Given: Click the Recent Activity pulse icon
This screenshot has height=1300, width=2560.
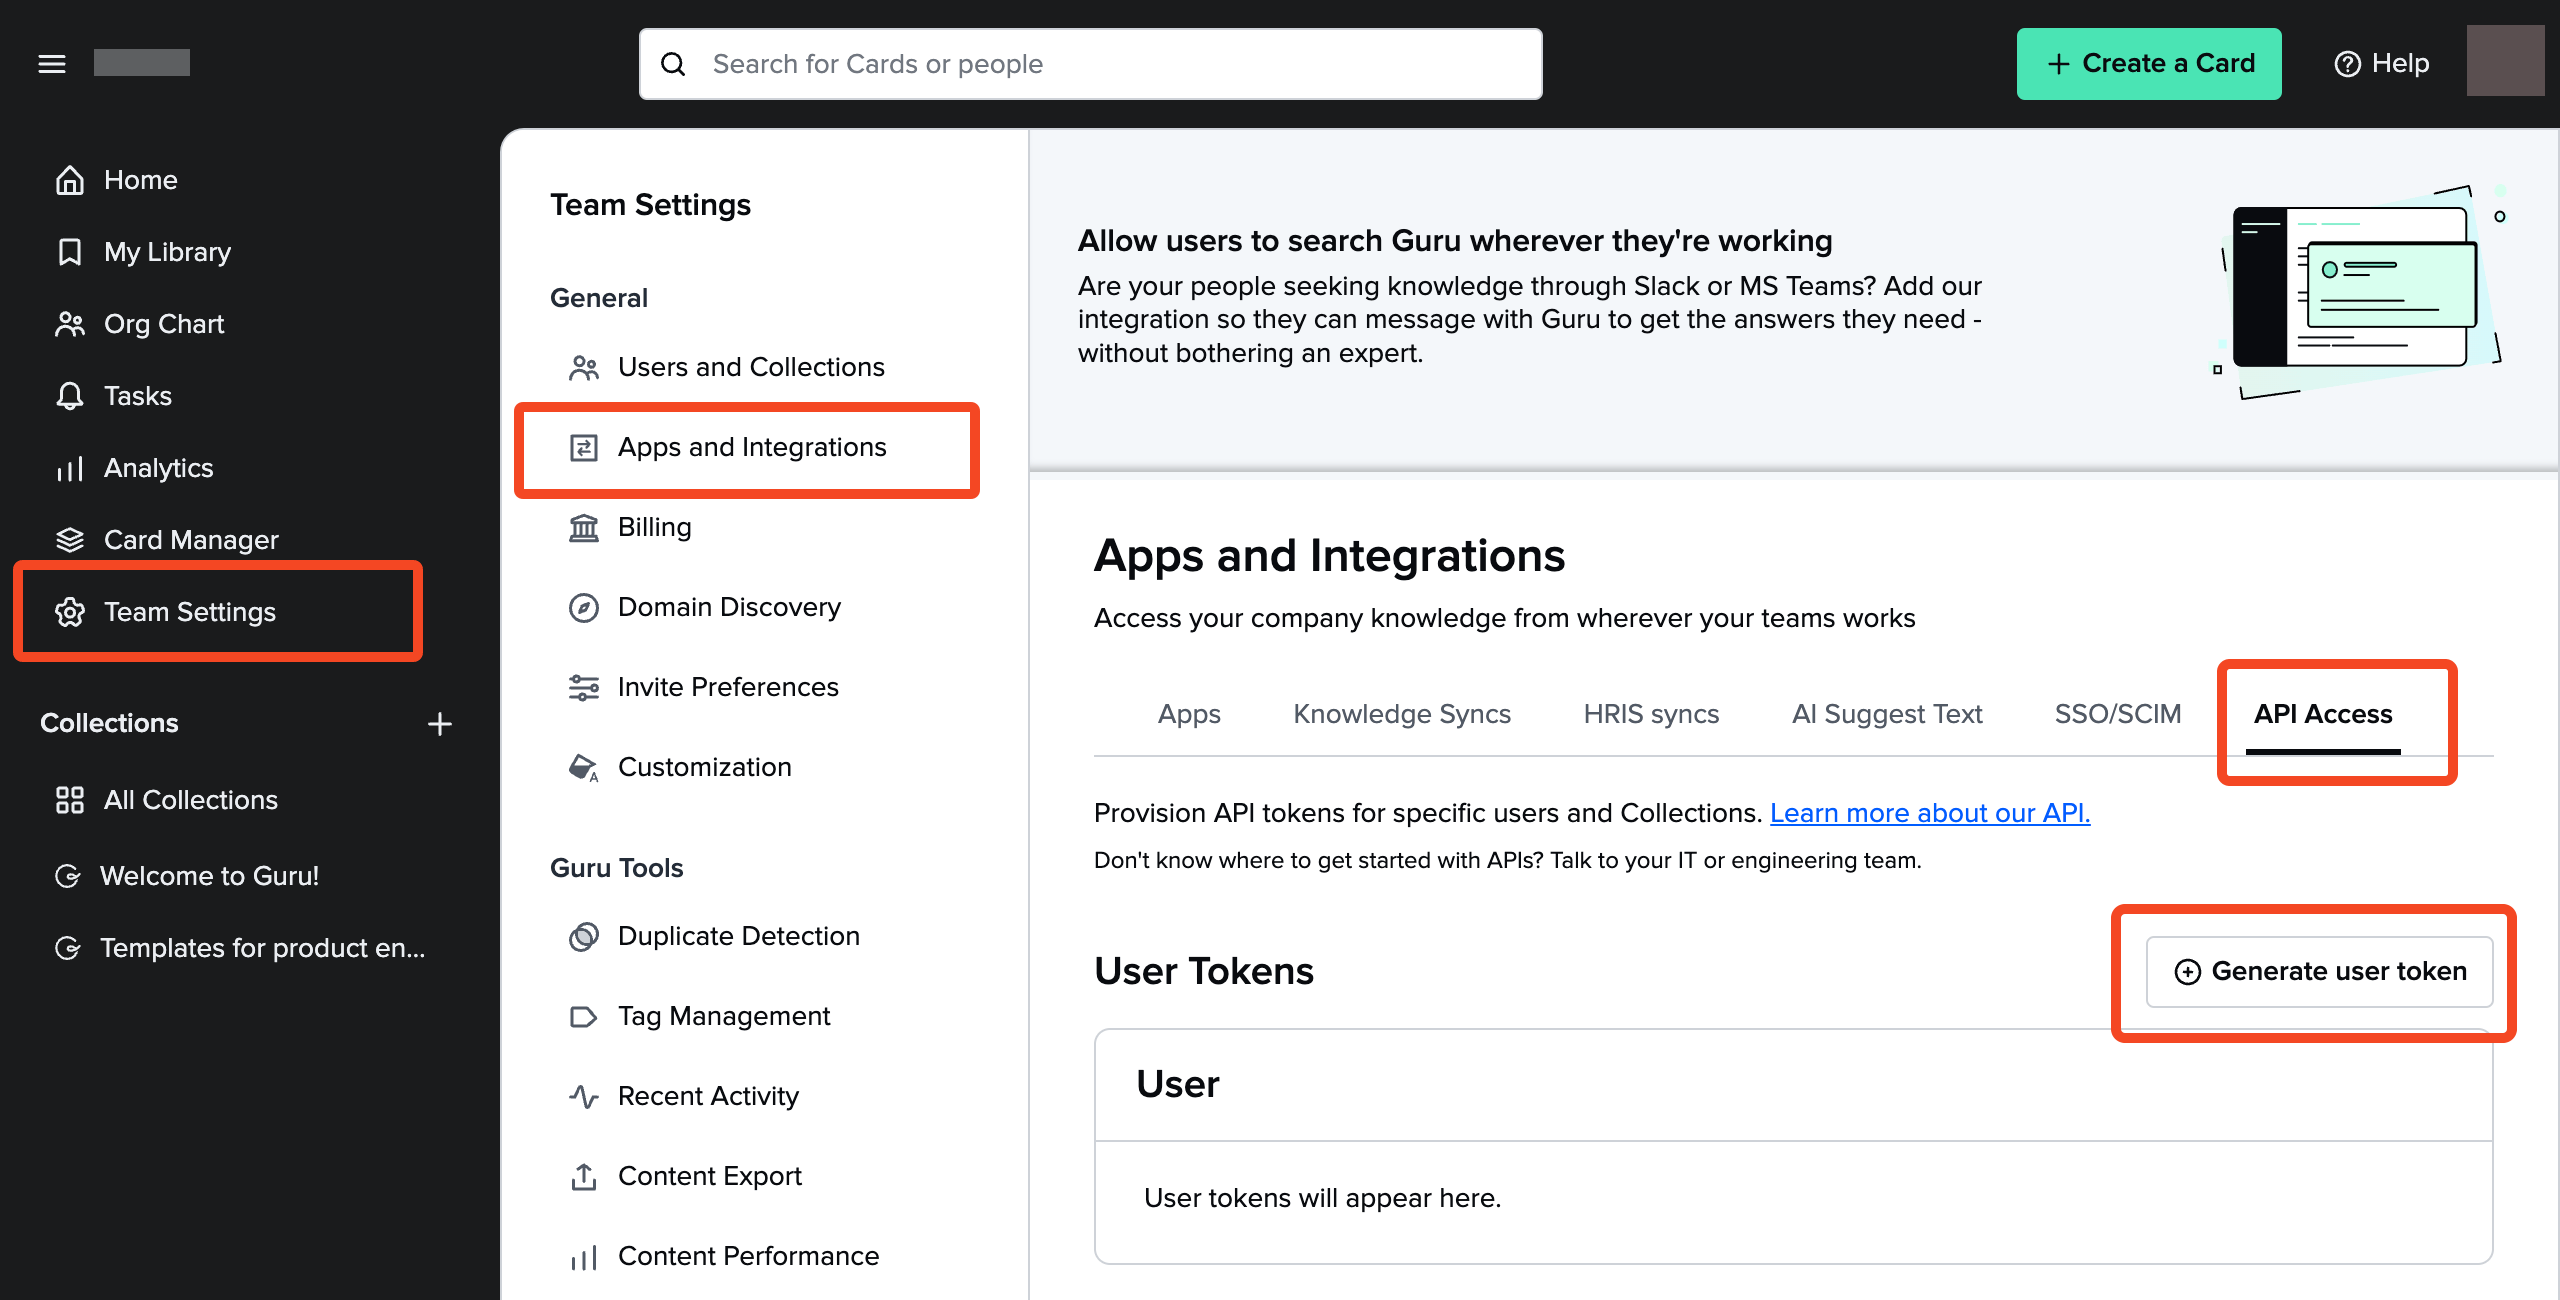Looking at the screenshot, I should coord(584,1097).
